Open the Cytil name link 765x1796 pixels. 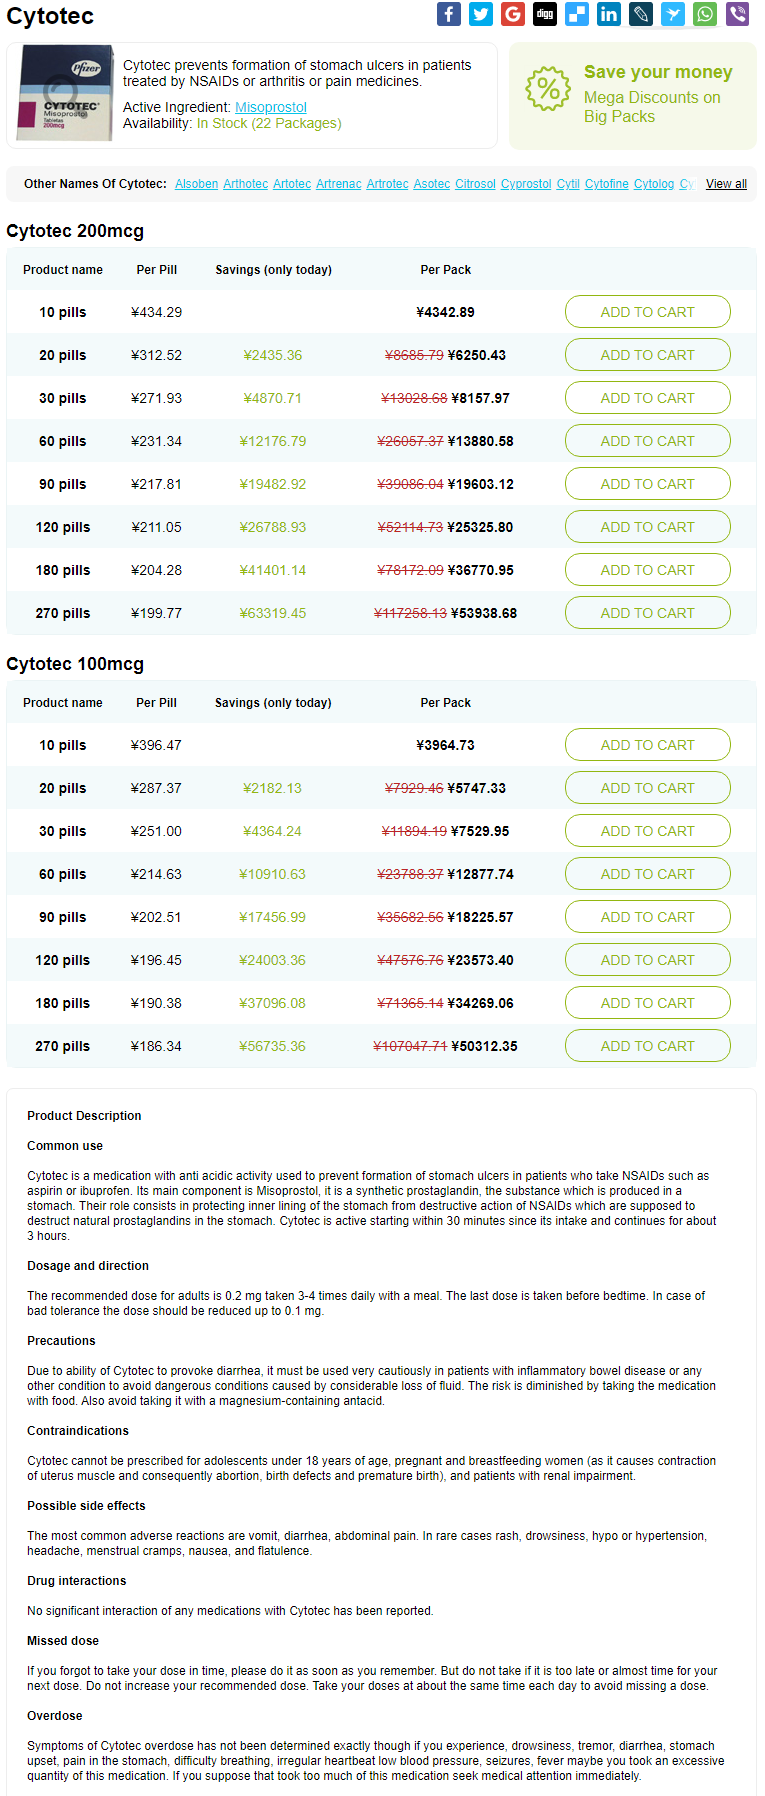(568, 184)
